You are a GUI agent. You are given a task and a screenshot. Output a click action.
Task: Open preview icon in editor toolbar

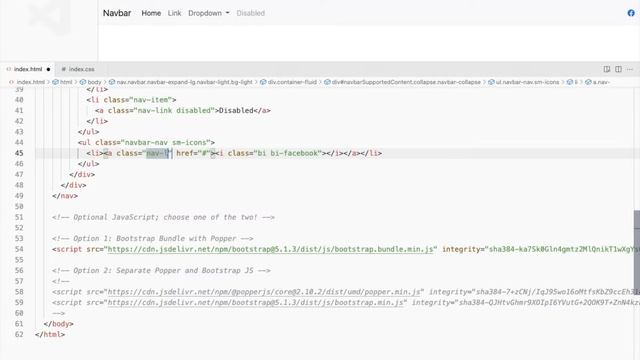point(607,69)
